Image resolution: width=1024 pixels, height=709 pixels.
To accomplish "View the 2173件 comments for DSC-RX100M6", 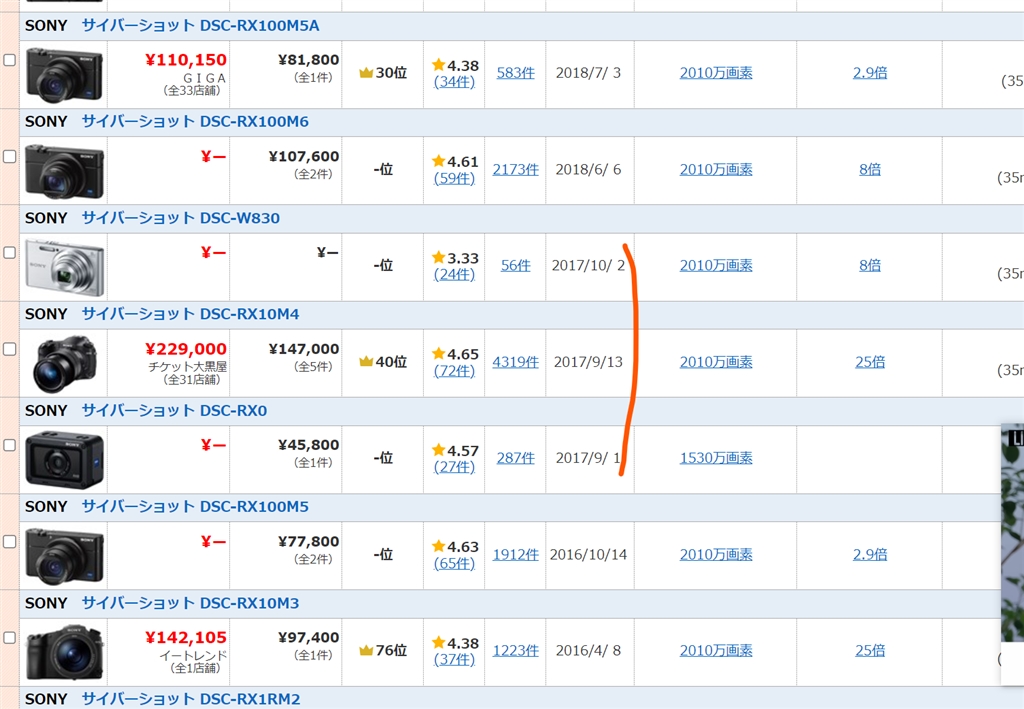I will [x=515, y=169].
